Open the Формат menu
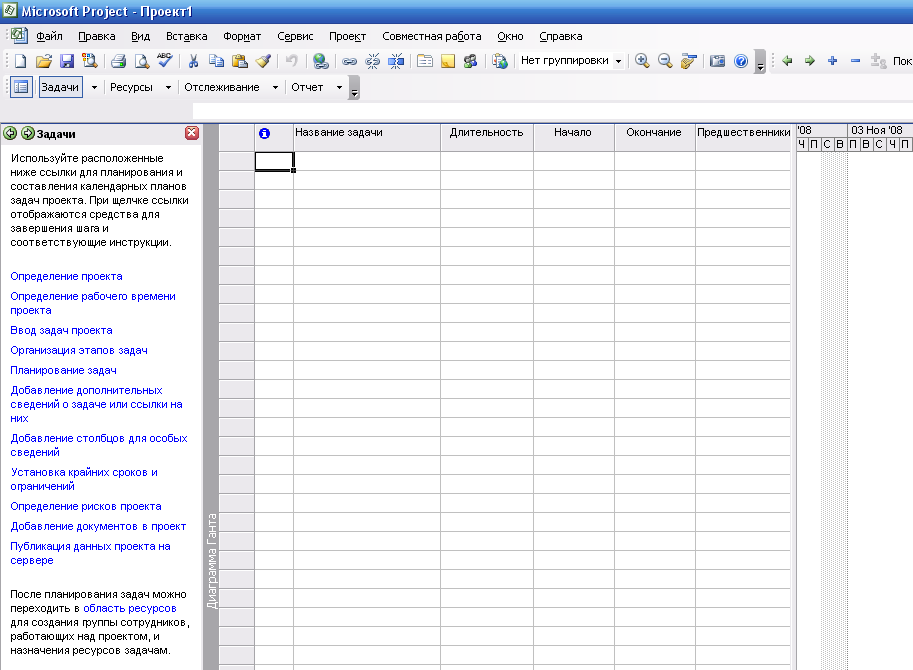Image resolution: width=913 pixels, height=670 pixels. [x=242, y=36]
